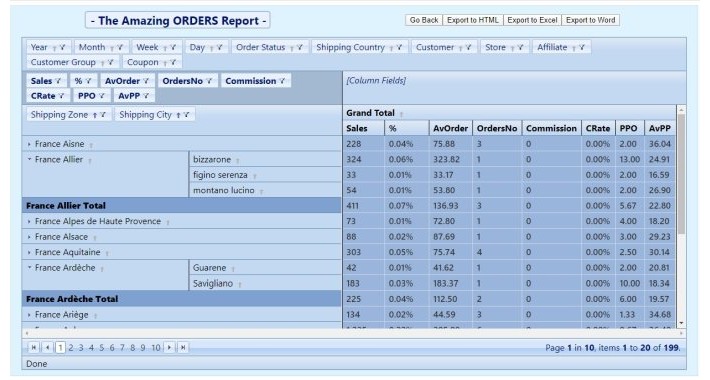710x380 pixels.
Task: Go to page 2 in the pager
Action: (71, 348)
